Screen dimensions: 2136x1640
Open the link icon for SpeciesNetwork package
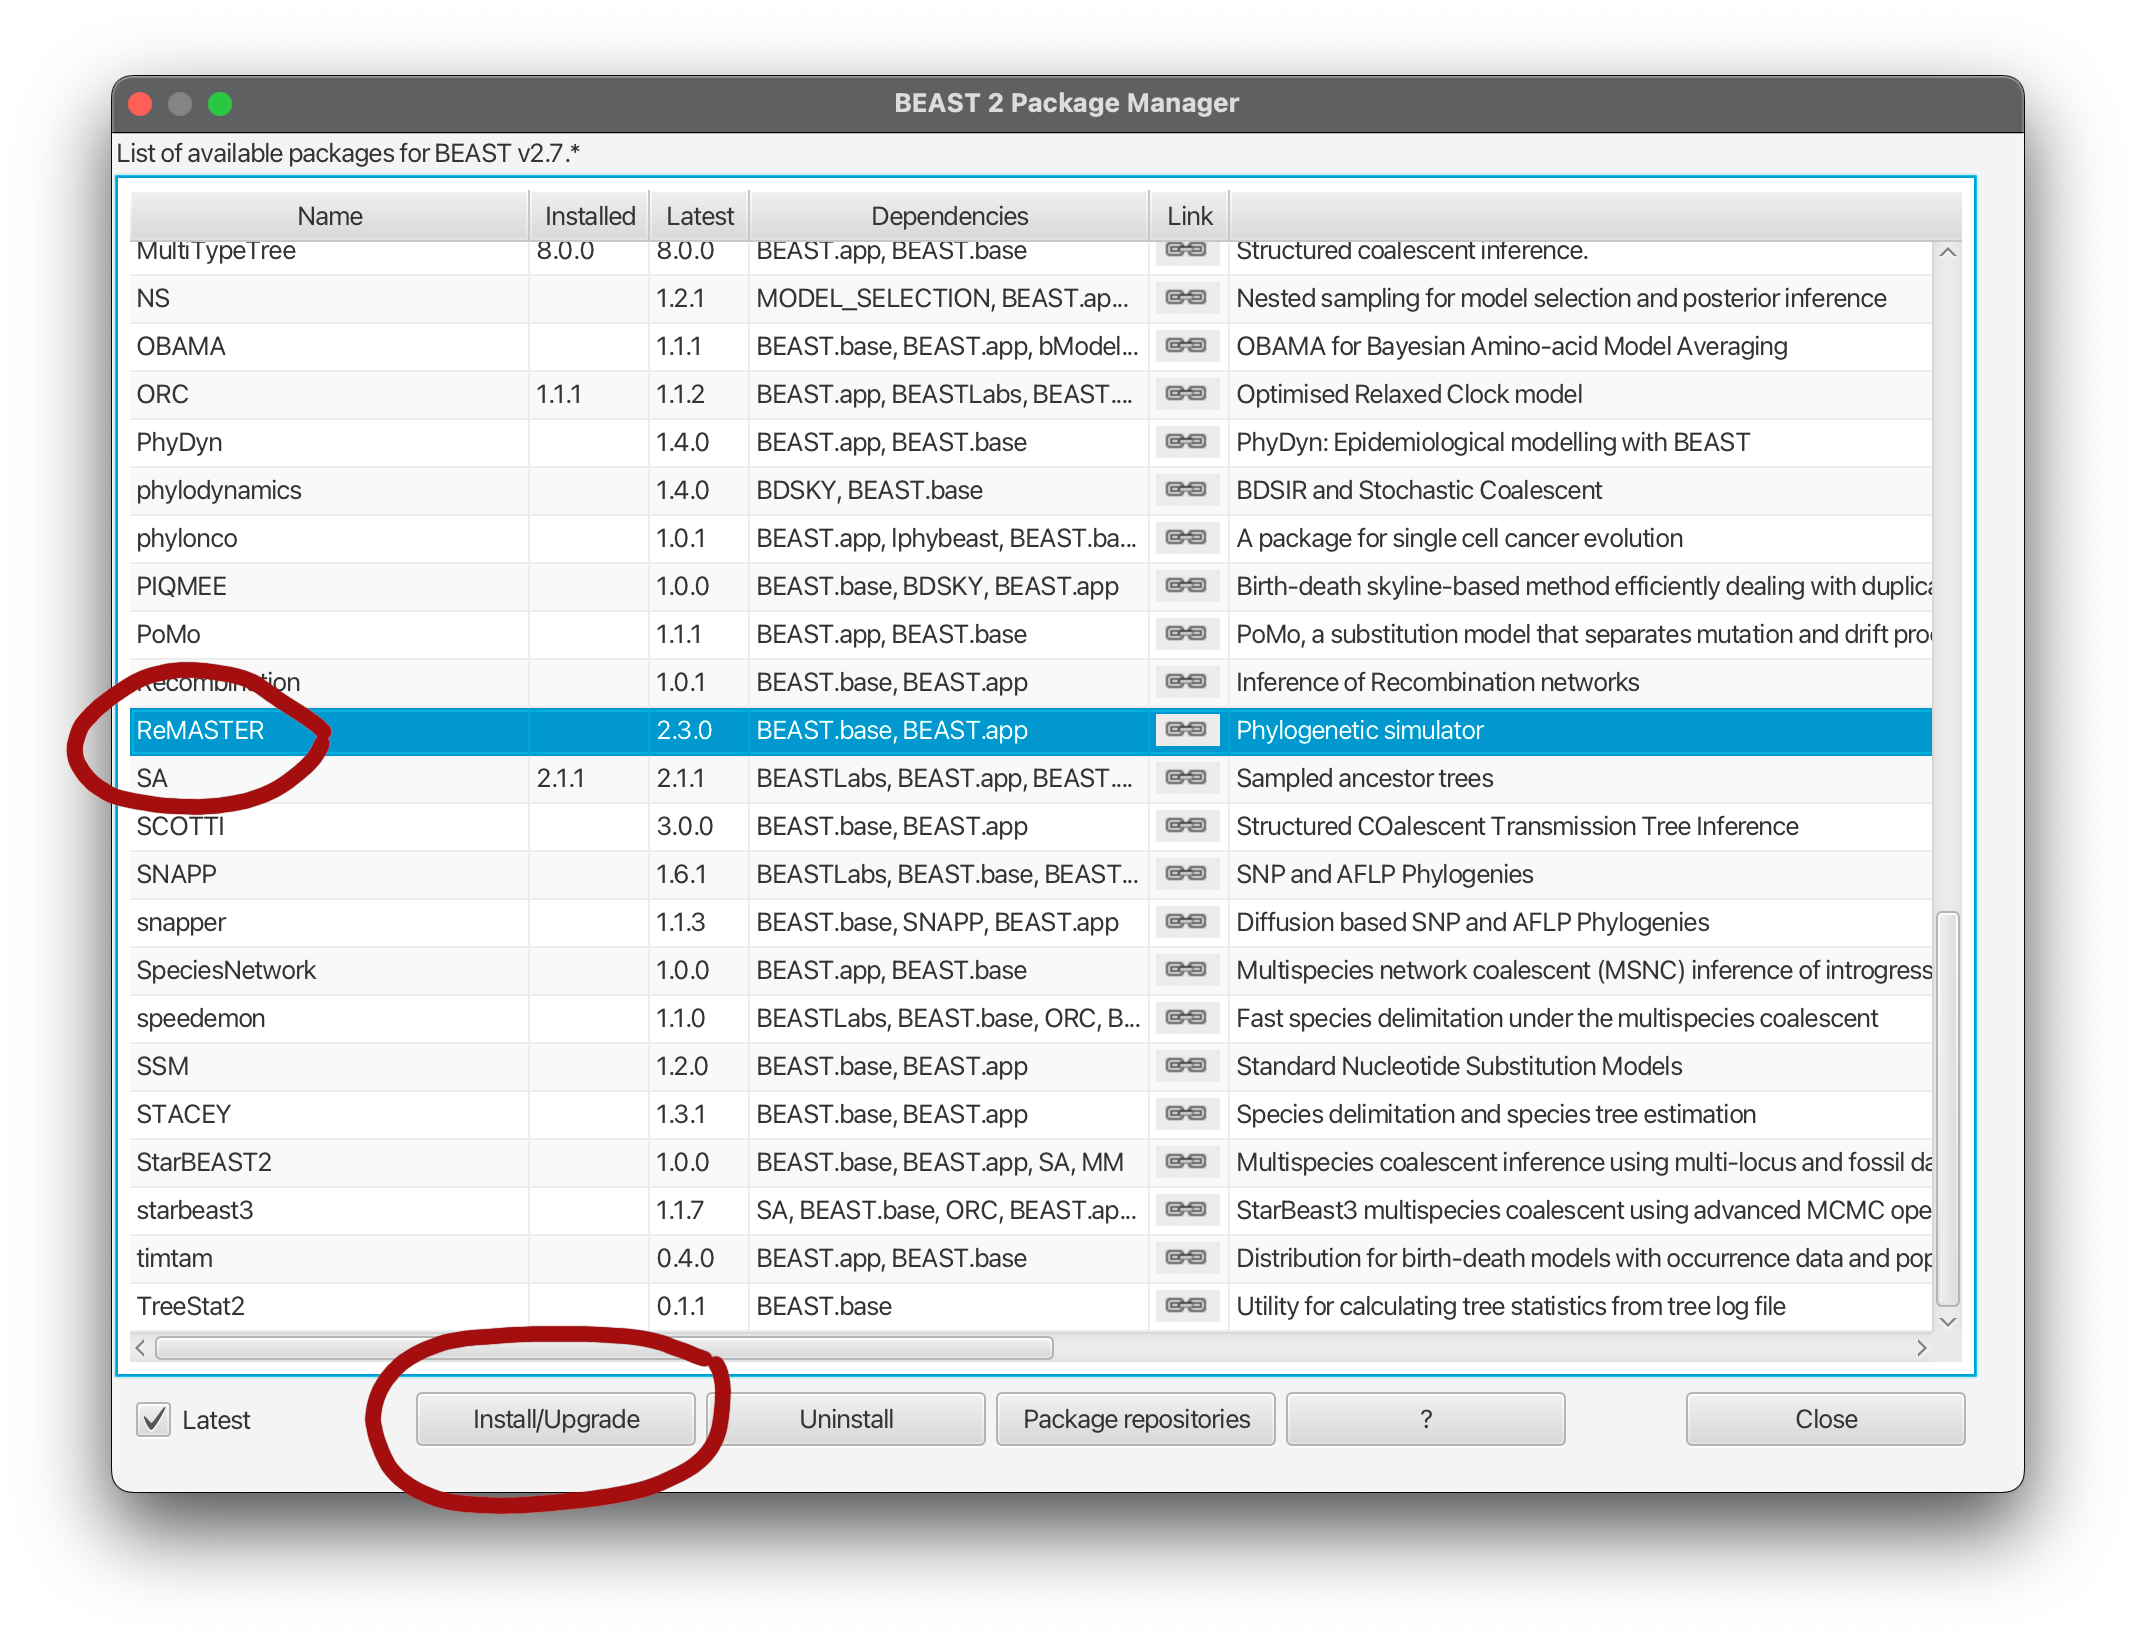[x=1186, y=970]
